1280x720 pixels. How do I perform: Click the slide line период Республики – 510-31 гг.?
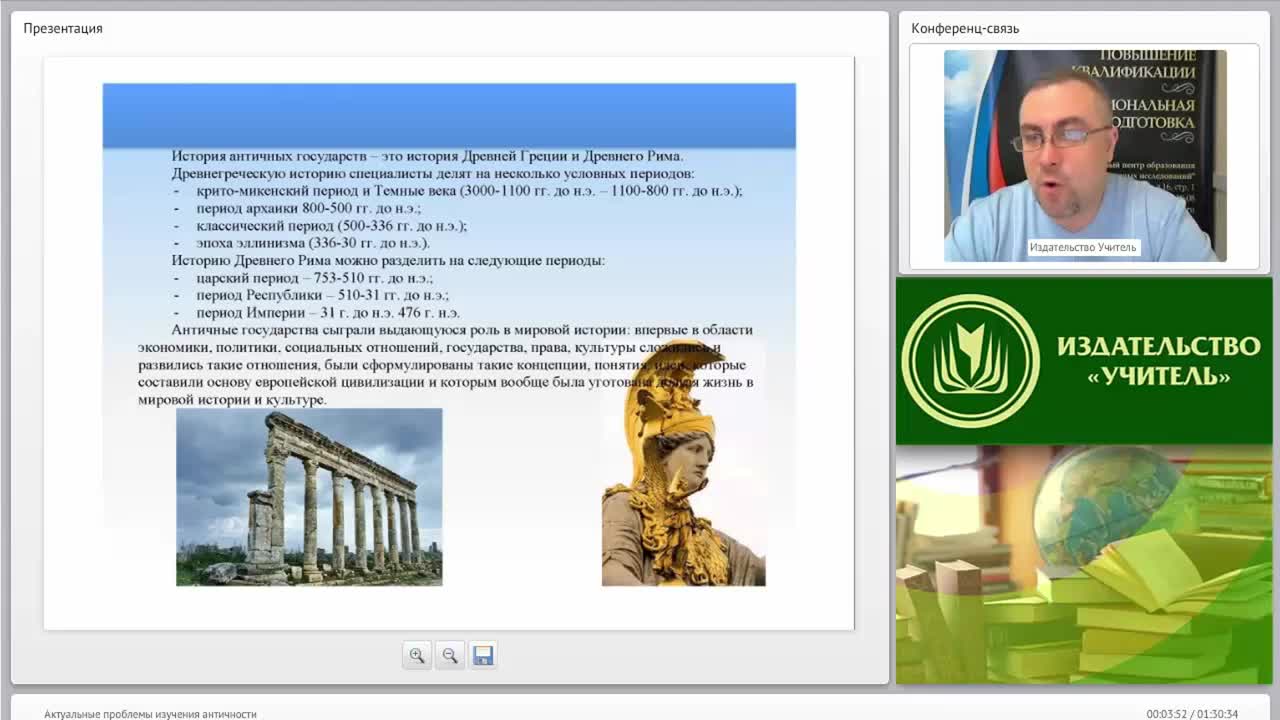322,295
